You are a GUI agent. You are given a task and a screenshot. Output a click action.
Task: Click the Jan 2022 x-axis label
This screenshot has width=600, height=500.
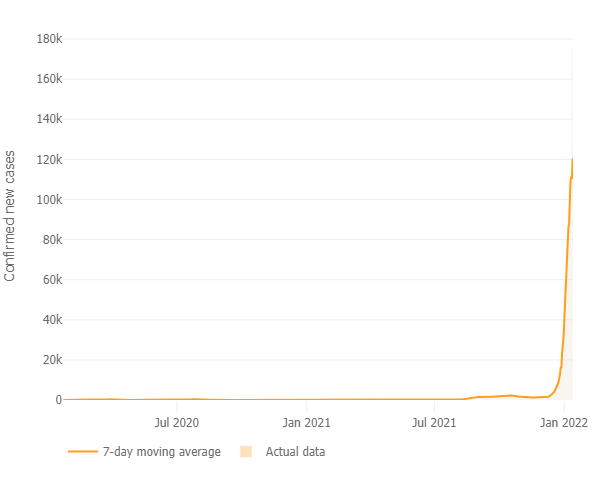(564, 423)
